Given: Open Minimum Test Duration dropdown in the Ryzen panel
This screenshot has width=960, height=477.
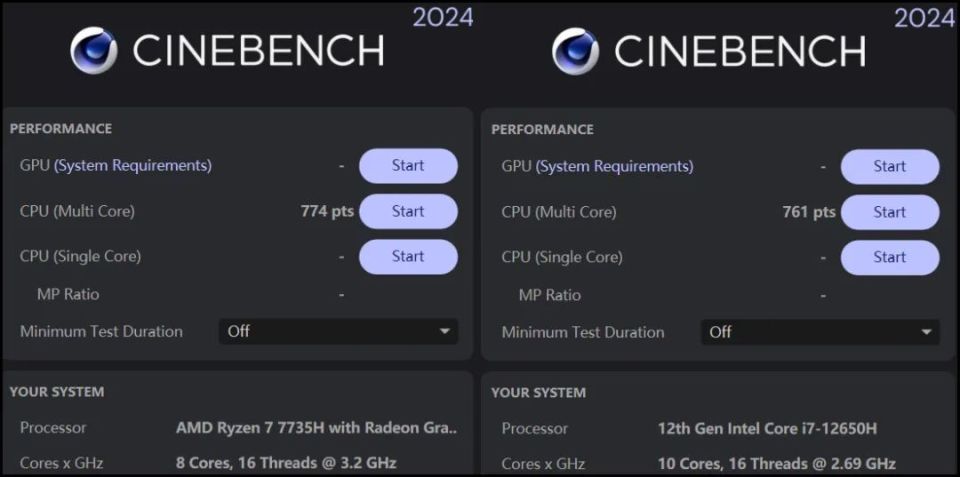Looking at the screenshot, I should [338, 331].
